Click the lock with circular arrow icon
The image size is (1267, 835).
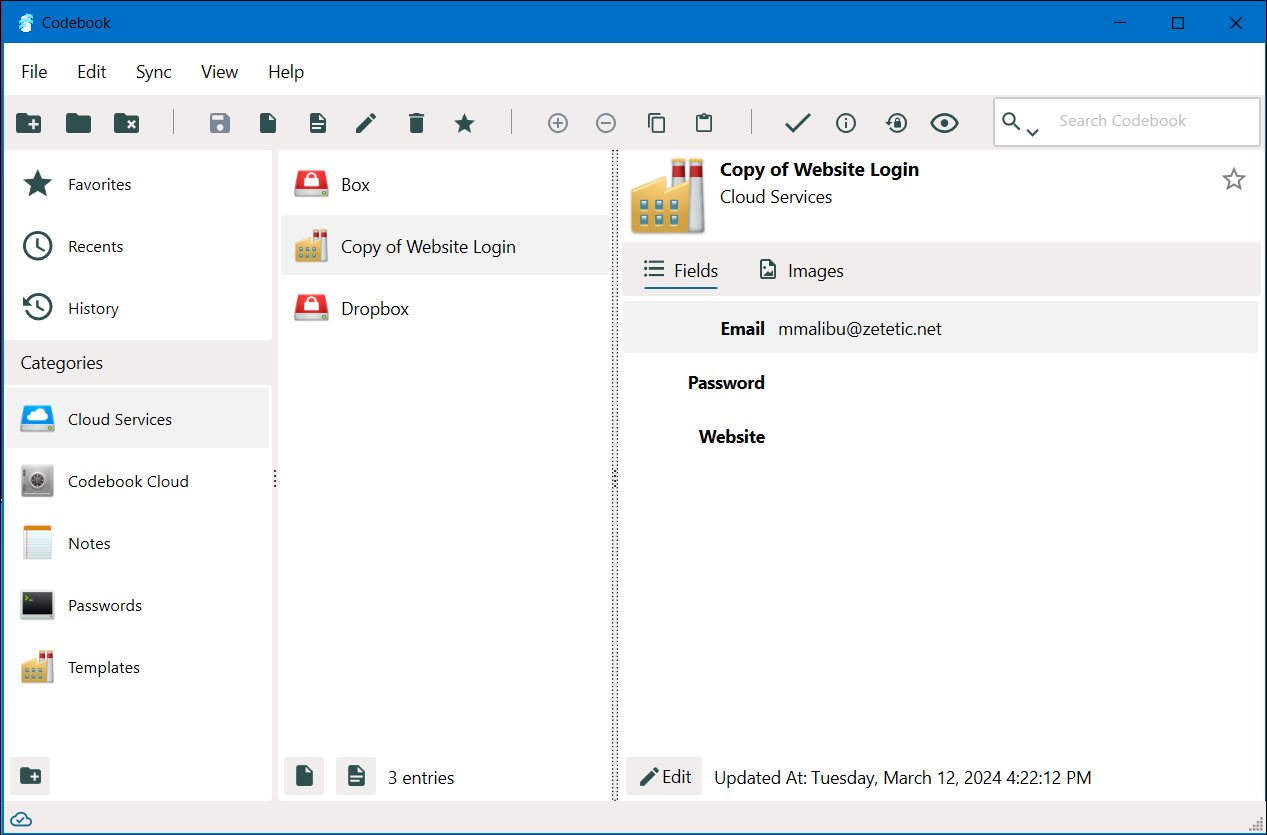click(x=896, y=123)
